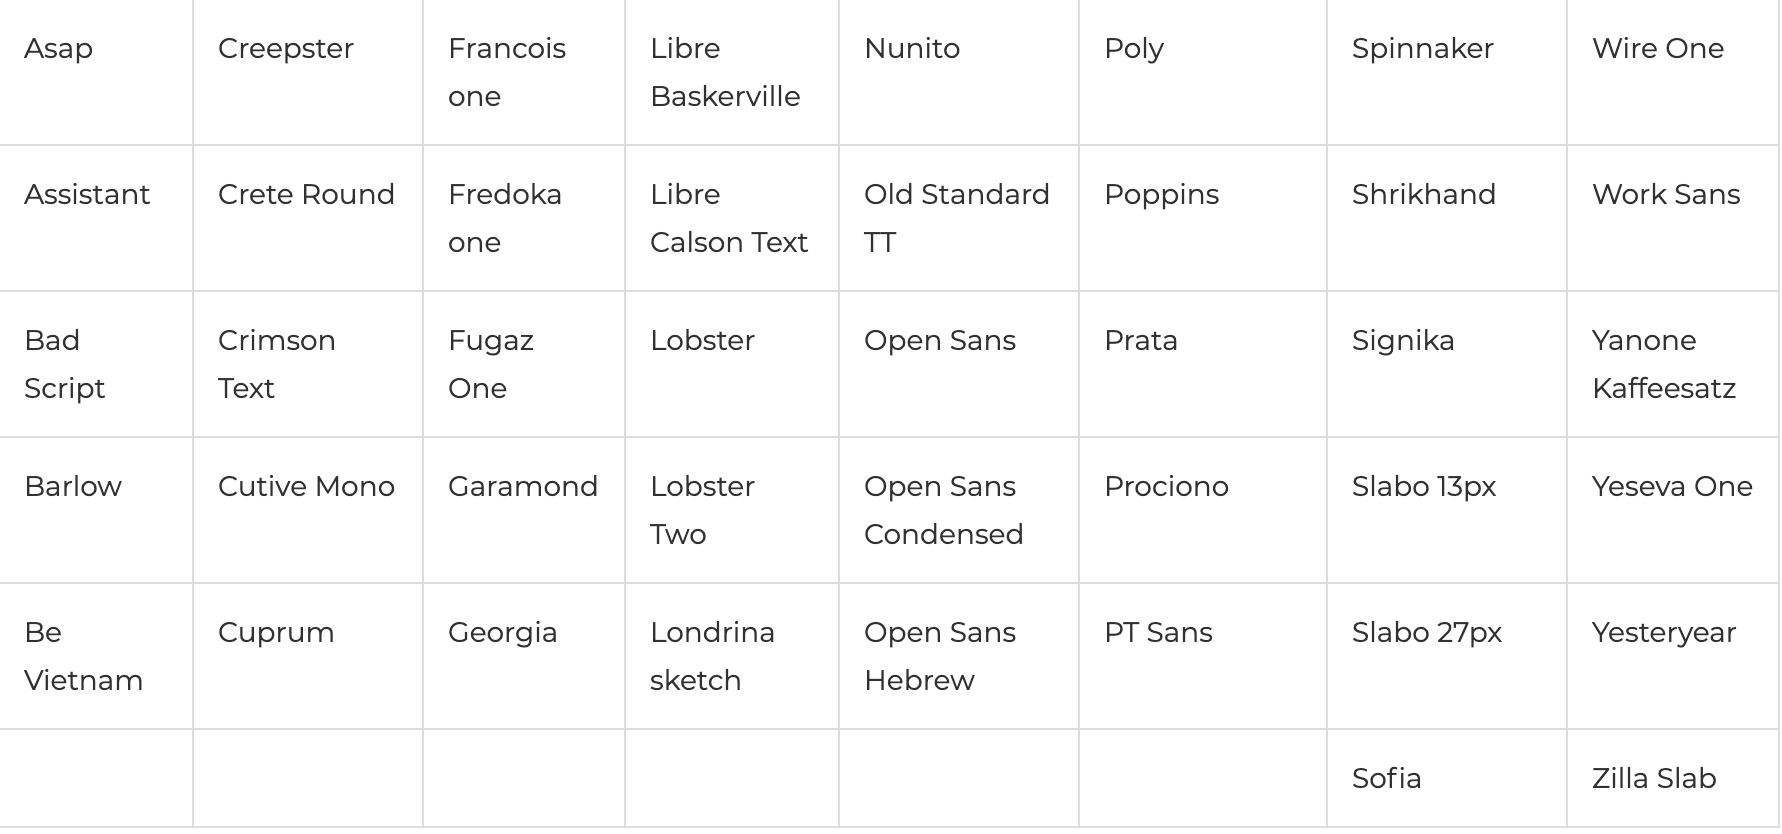Click Yanone Kaffeesatz entry
Viewport: 1782px width, 834px height.
[x=1664, y=365]
